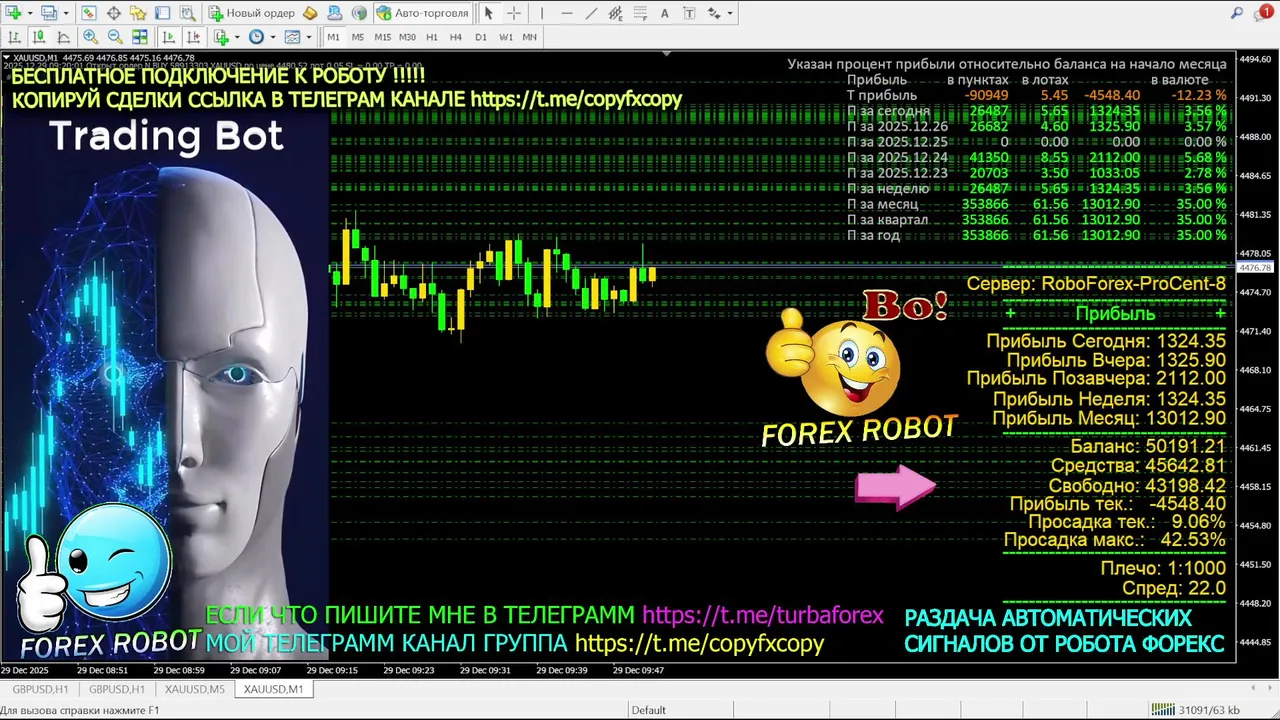The height and width of the screenshot is (720, 1280).
Task: Zoom in on the chart
Action: [x=90, y=37]
